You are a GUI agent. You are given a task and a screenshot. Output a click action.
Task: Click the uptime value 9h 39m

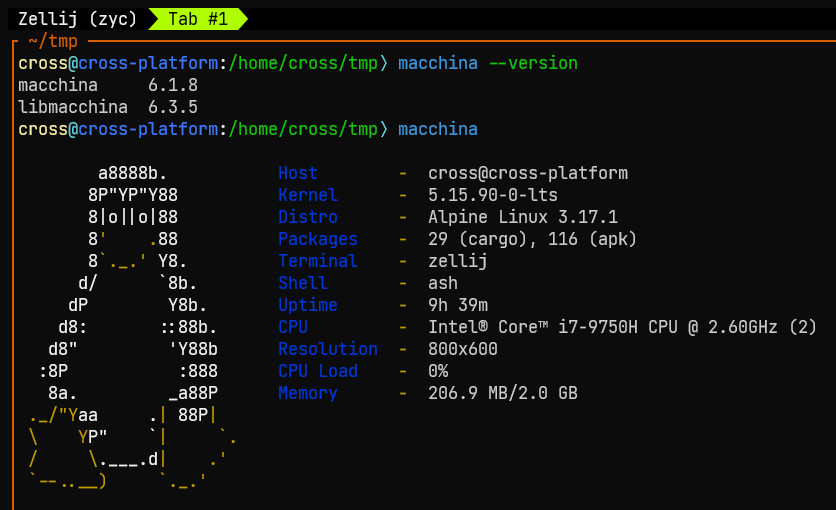[457, 305]
